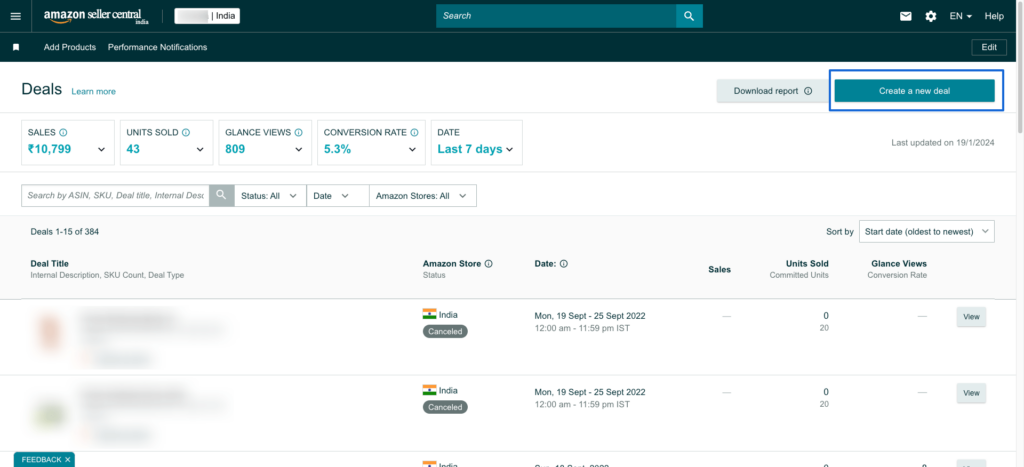Image resolution: width=1024 pixels, height=467 pixels.
Task: Open the Date filter dropdown
Action: click(x=338, y=195)
